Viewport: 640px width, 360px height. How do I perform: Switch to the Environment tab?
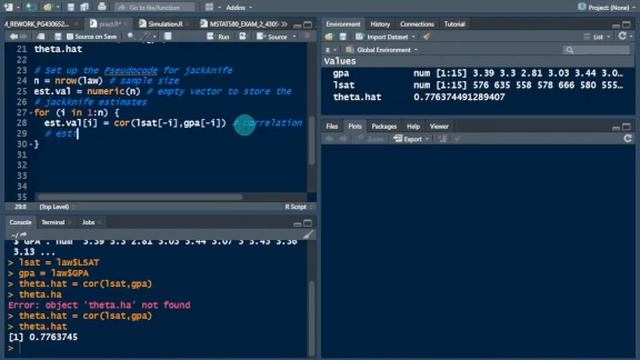(343, 24)
